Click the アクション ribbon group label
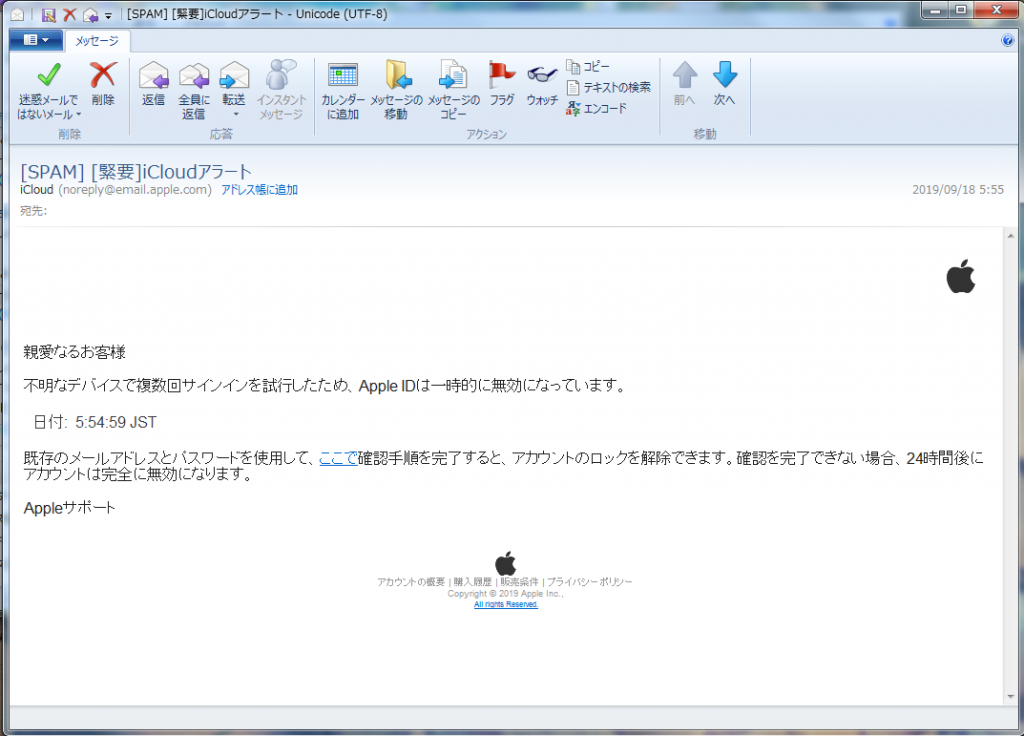The image size is (1024, 736). [x=487, y=134]
